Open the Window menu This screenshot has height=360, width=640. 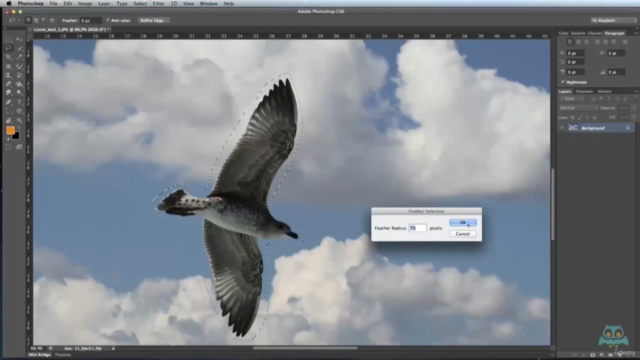(x=208, y=3)
